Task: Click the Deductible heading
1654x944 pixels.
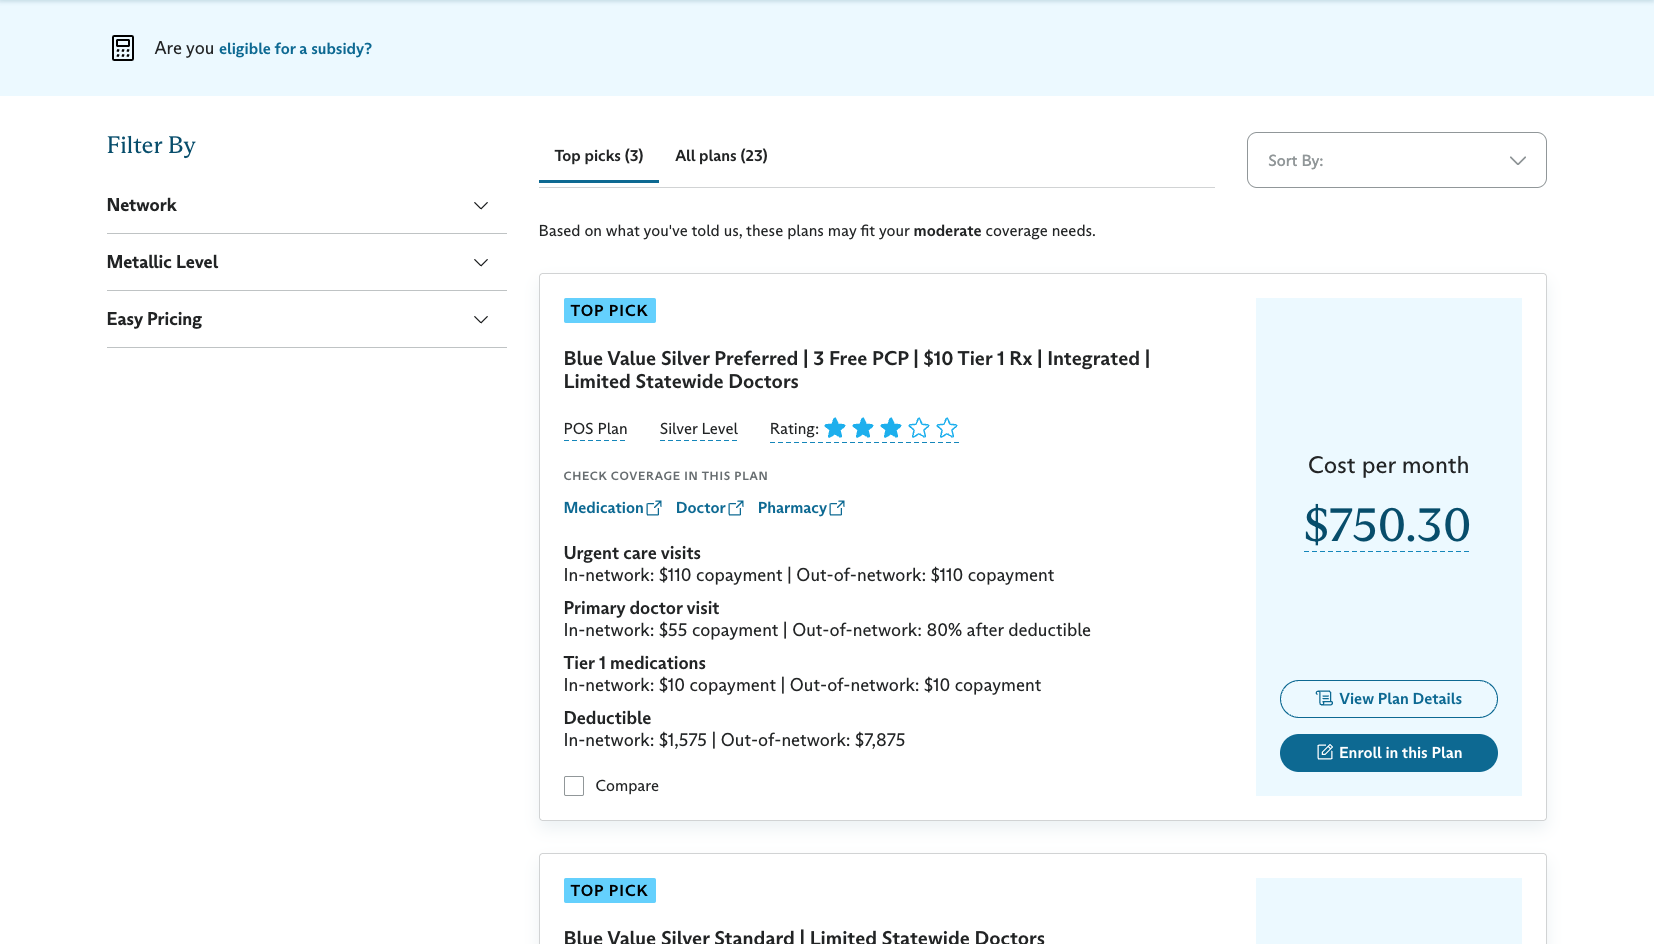Action: click(x=607, y=718)
